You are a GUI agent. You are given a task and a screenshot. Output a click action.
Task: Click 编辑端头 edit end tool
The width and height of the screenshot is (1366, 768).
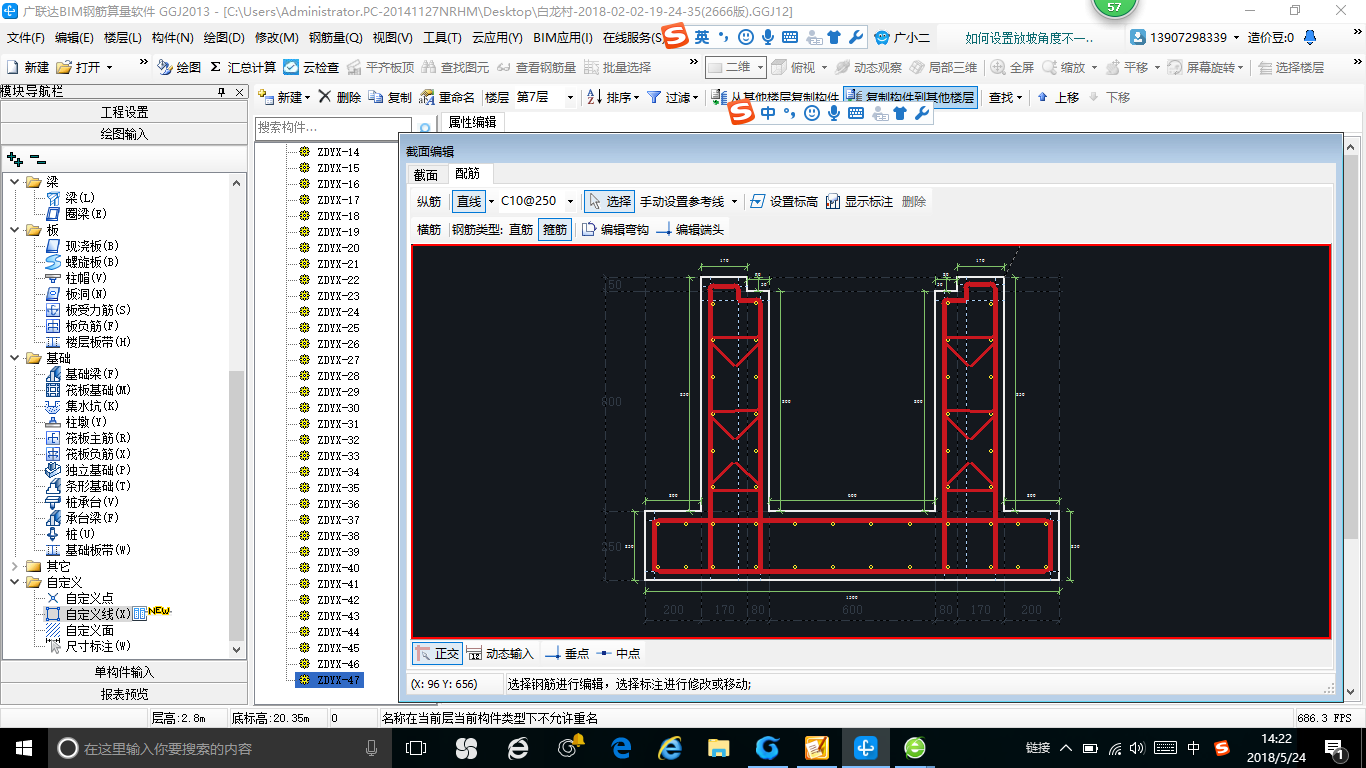click(690, 229)
